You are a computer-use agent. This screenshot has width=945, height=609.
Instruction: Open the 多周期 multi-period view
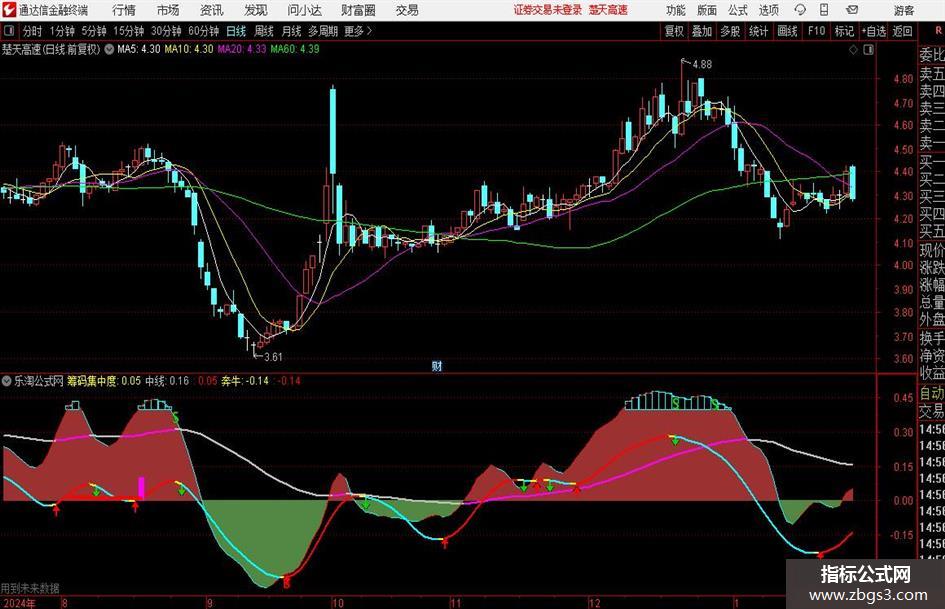click(x=323, y=31)
